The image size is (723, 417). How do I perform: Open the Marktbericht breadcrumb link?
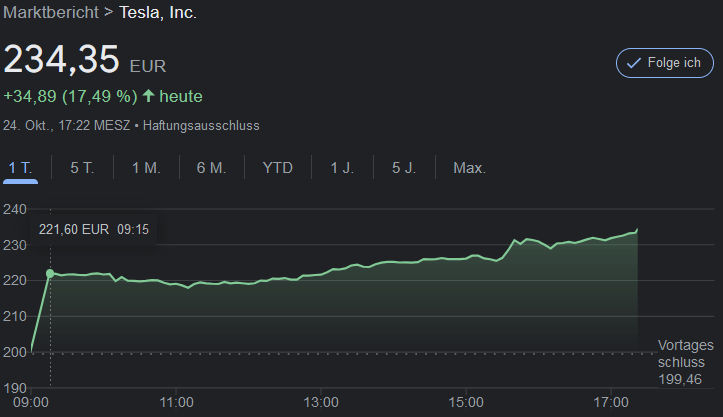pyautogui.click(x=51, y=12)
